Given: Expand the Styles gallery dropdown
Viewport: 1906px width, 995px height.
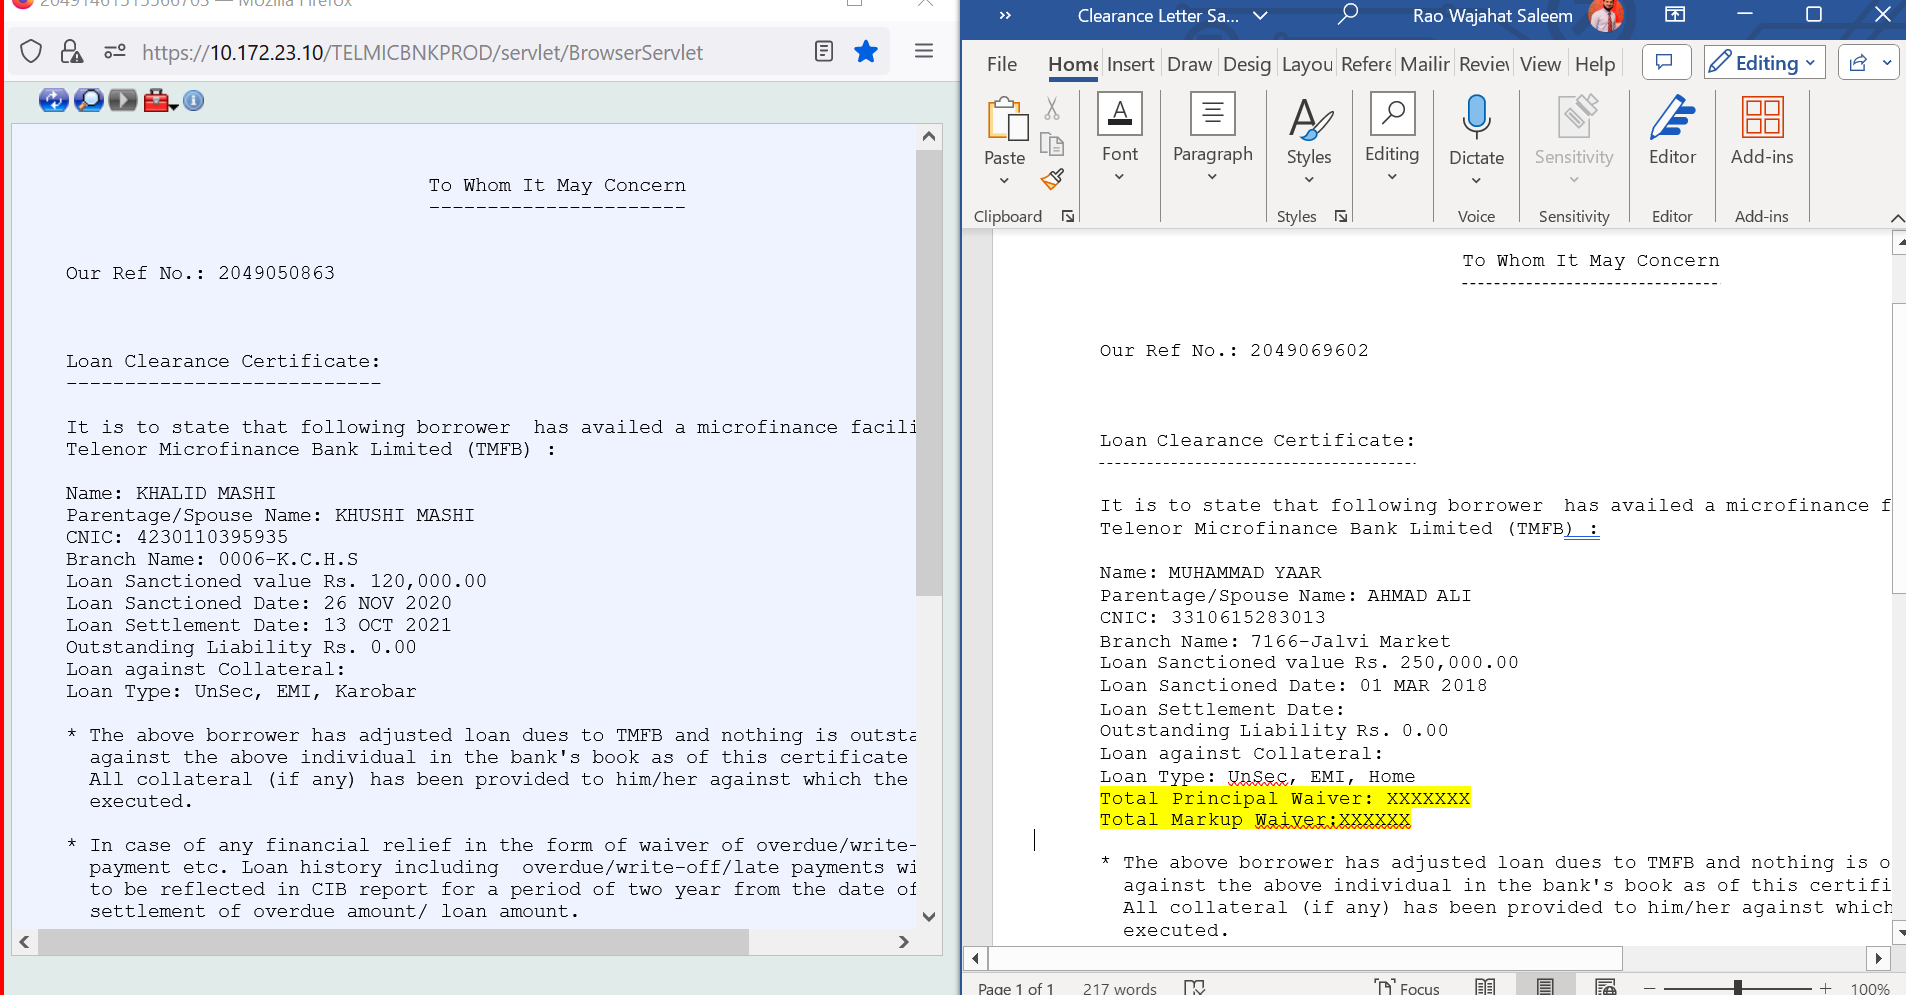Looking at the screenshot, I should [x=1309, y=180].
